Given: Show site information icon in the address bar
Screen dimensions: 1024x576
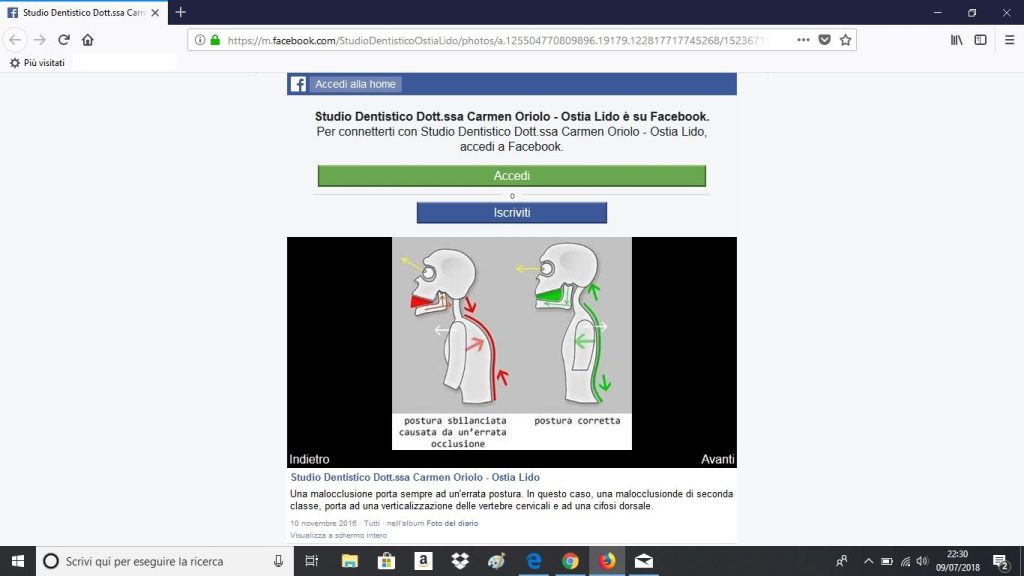Looking at the screenshot, I should coord(200,40).
